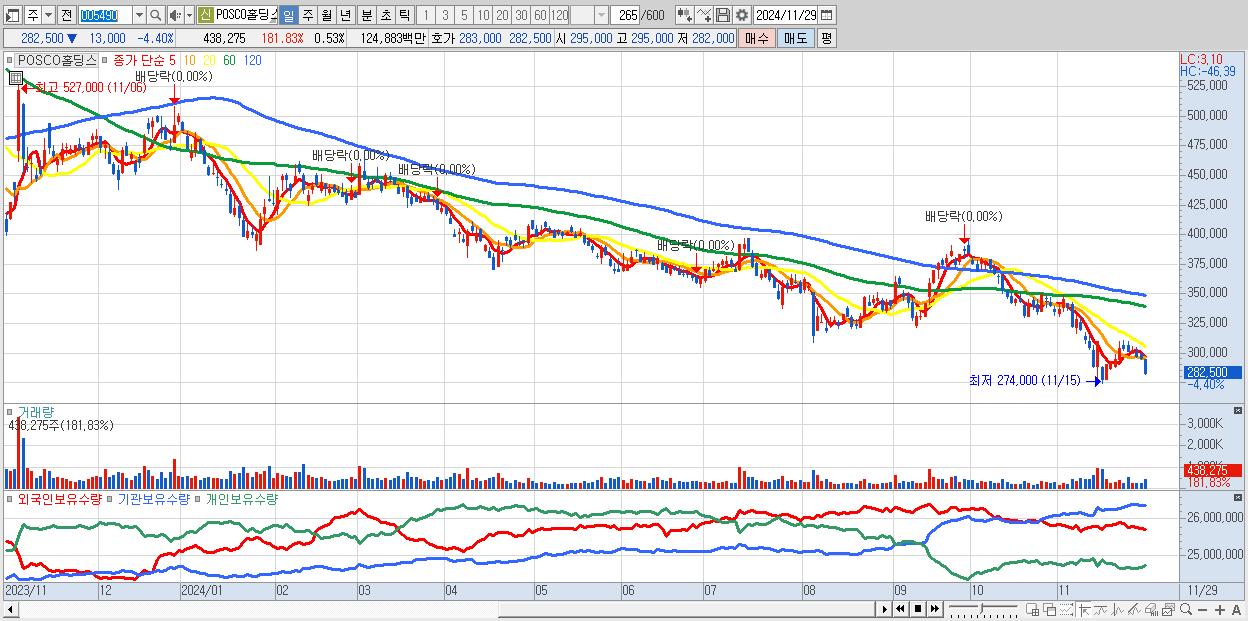Expand the stock code history dropdown
Viewport: 1248px width, 621px height.
139,15
